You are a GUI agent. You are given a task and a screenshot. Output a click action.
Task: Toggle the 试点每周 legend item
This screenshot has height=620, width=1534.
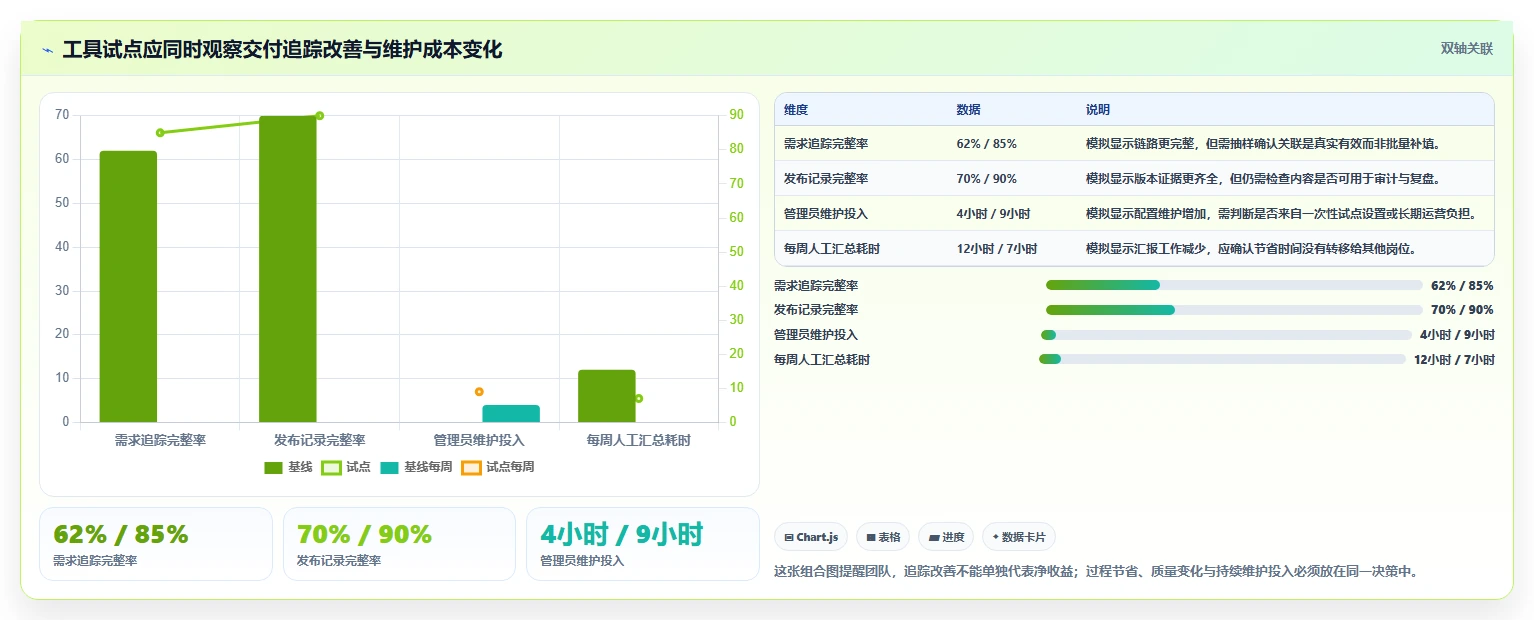click(x=498, y=467)
